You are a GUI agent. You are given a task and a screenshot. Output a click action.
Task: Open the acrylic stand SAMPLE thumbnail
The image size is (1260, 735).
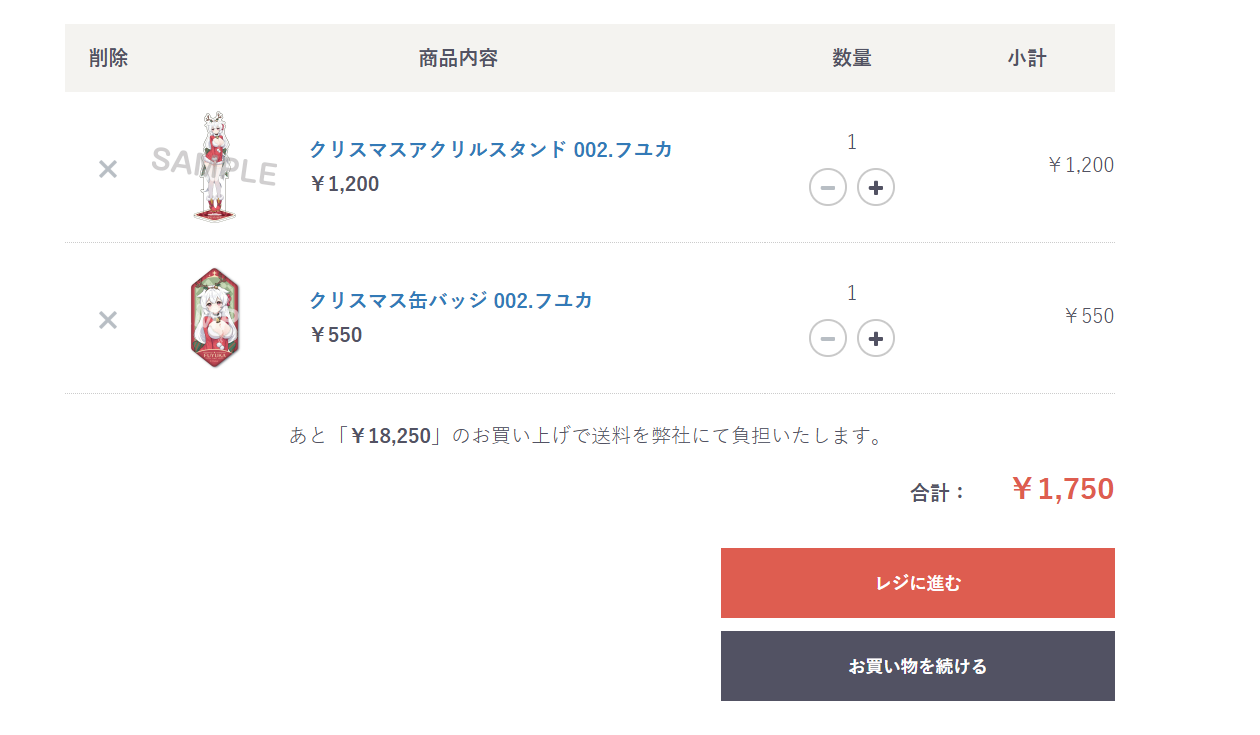pyautogui.click(x=214, y=167)
